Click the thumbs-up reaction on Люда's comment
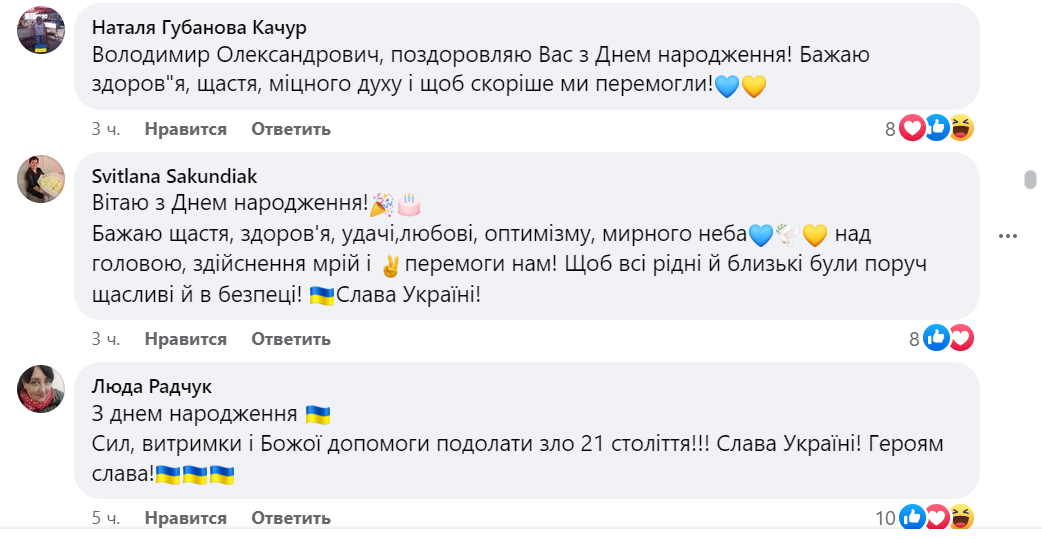This screenshot has width=1042, height=539. pos(912,517)
